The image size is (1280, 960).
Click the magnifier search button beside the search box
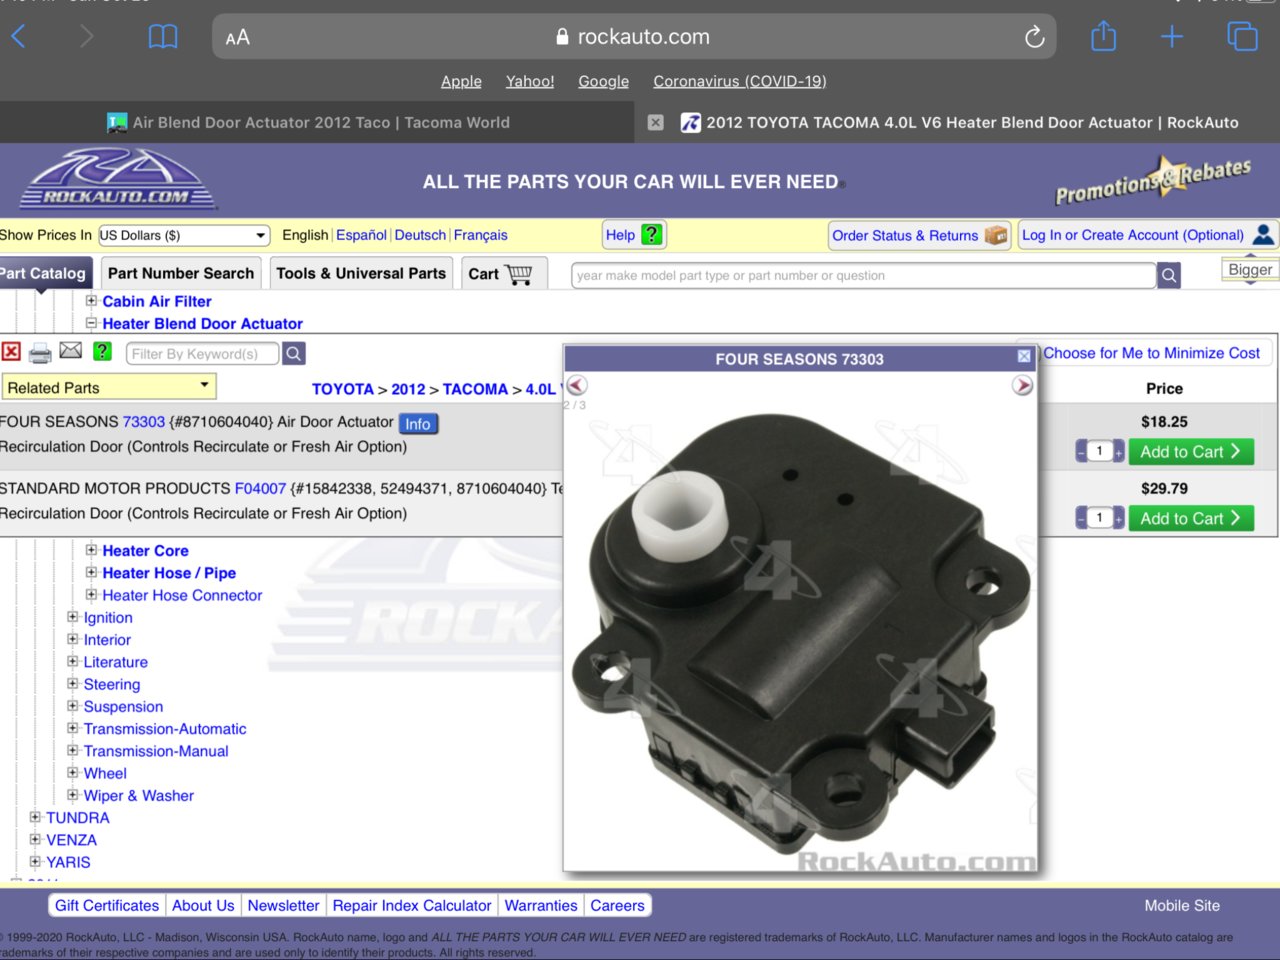[x=1169, y=275]
